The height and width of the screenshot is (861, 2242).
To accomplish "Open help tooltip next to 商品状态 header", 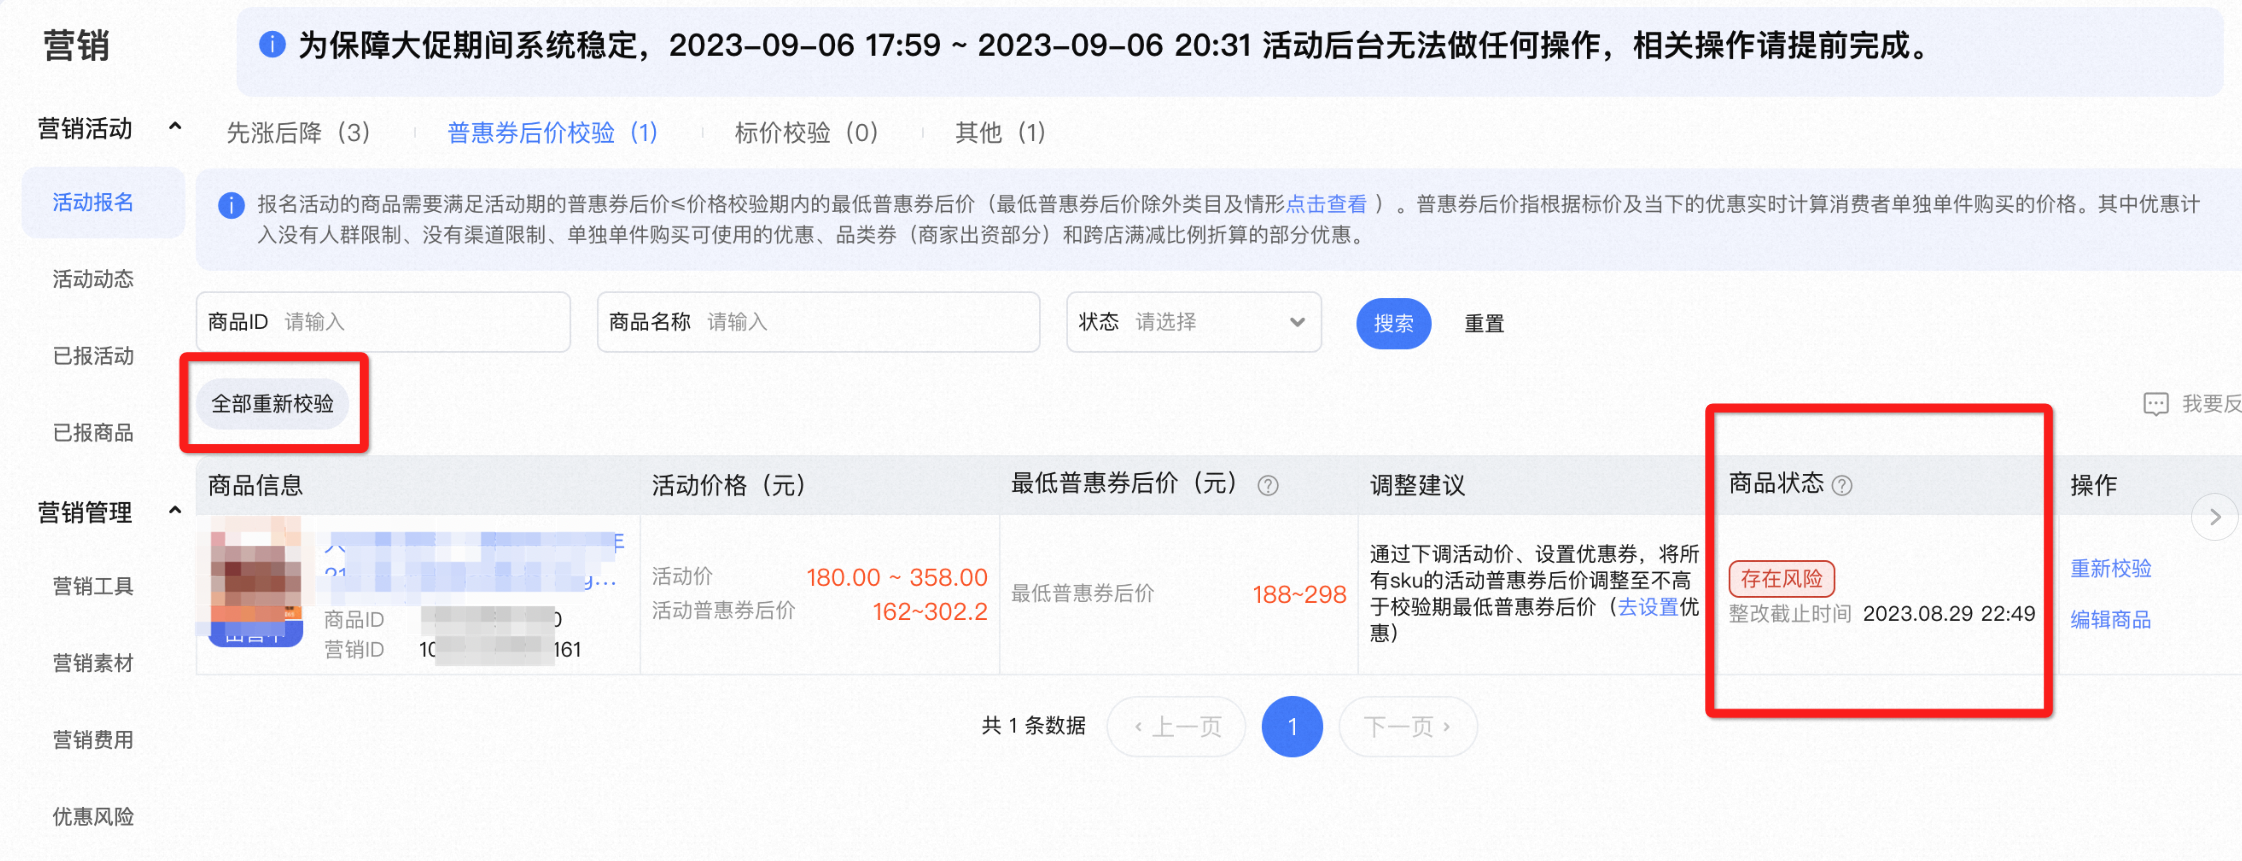I will tap(1842, 486).
